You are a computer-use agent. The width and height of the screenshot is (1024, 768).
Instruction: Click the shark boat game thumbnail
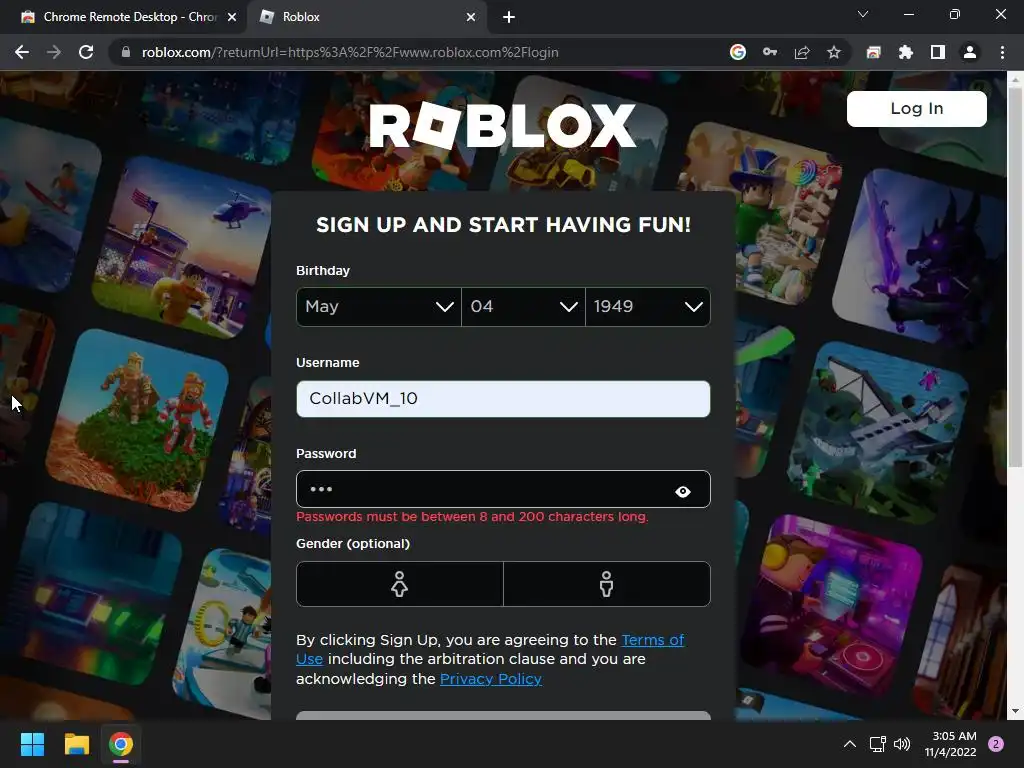(878, 434)
